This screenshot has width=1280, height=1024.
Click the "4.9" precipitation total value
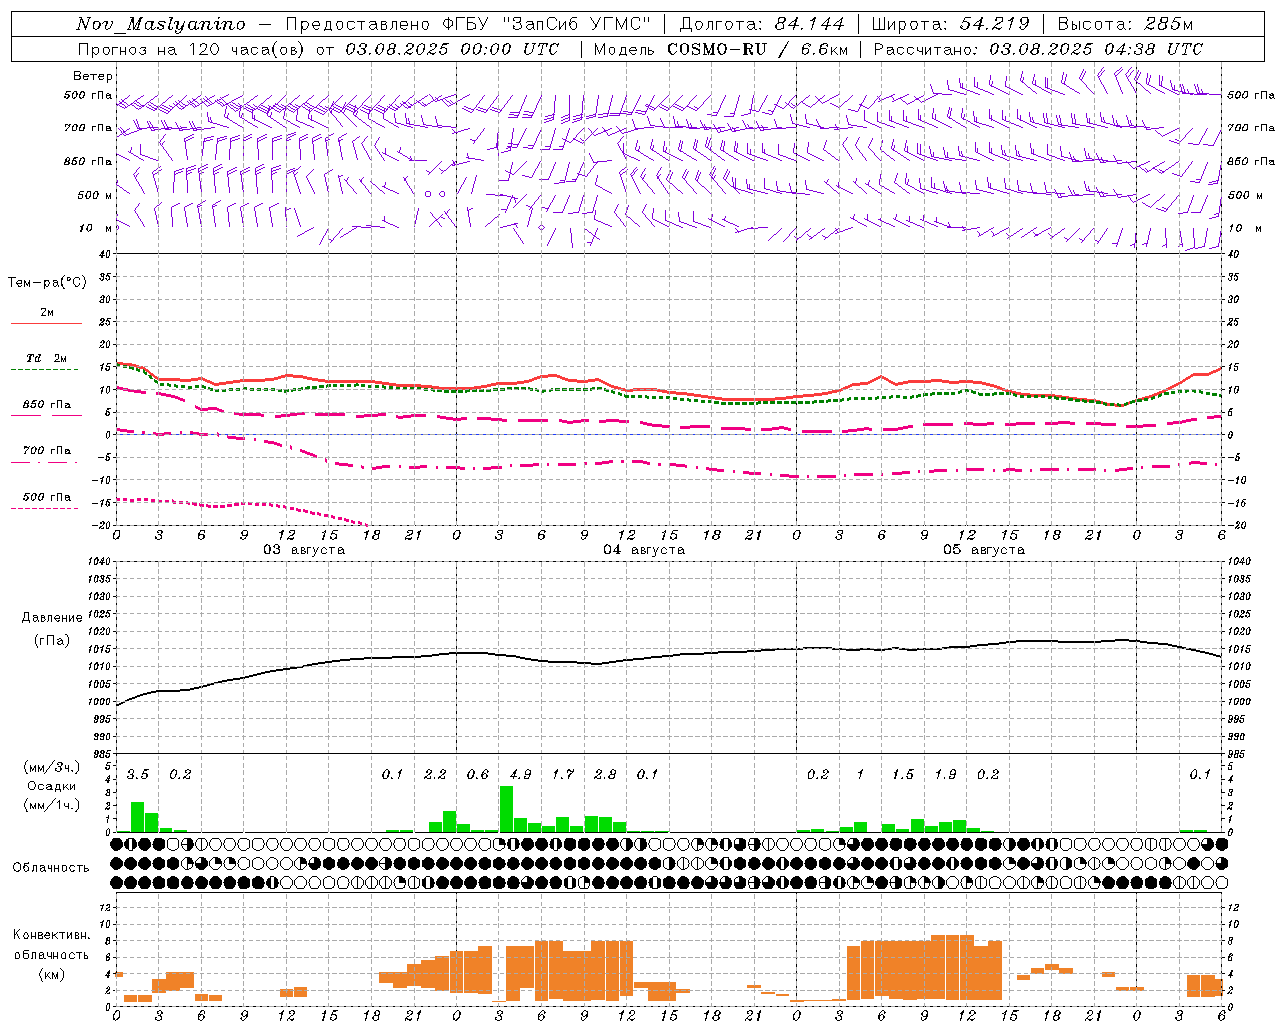pos(520,774)
